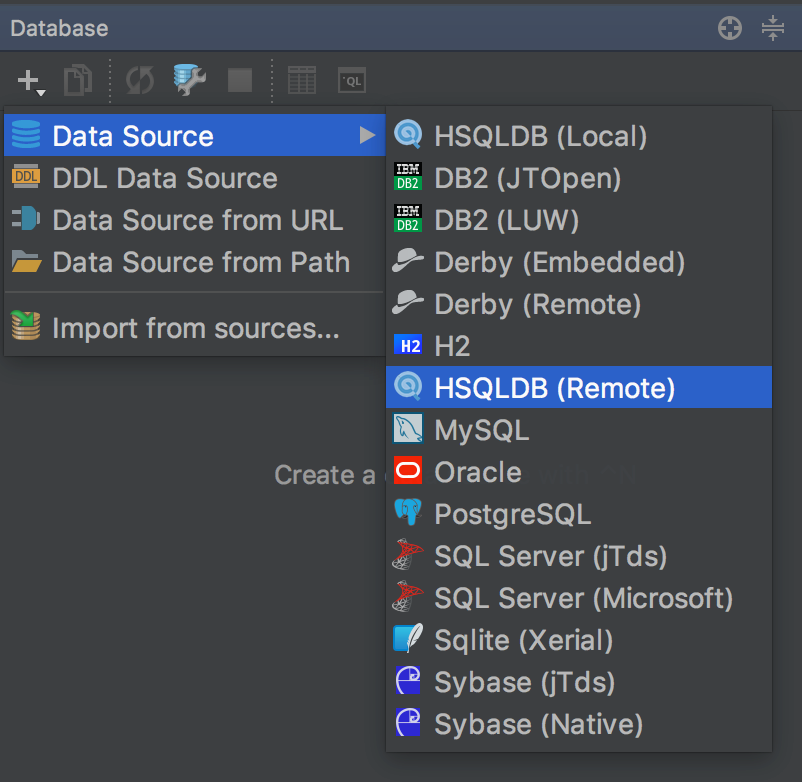The width and height of the screenshot is (802, 782).
Task: Select DDL Data Source option
Action: click(x=164, y=178)
